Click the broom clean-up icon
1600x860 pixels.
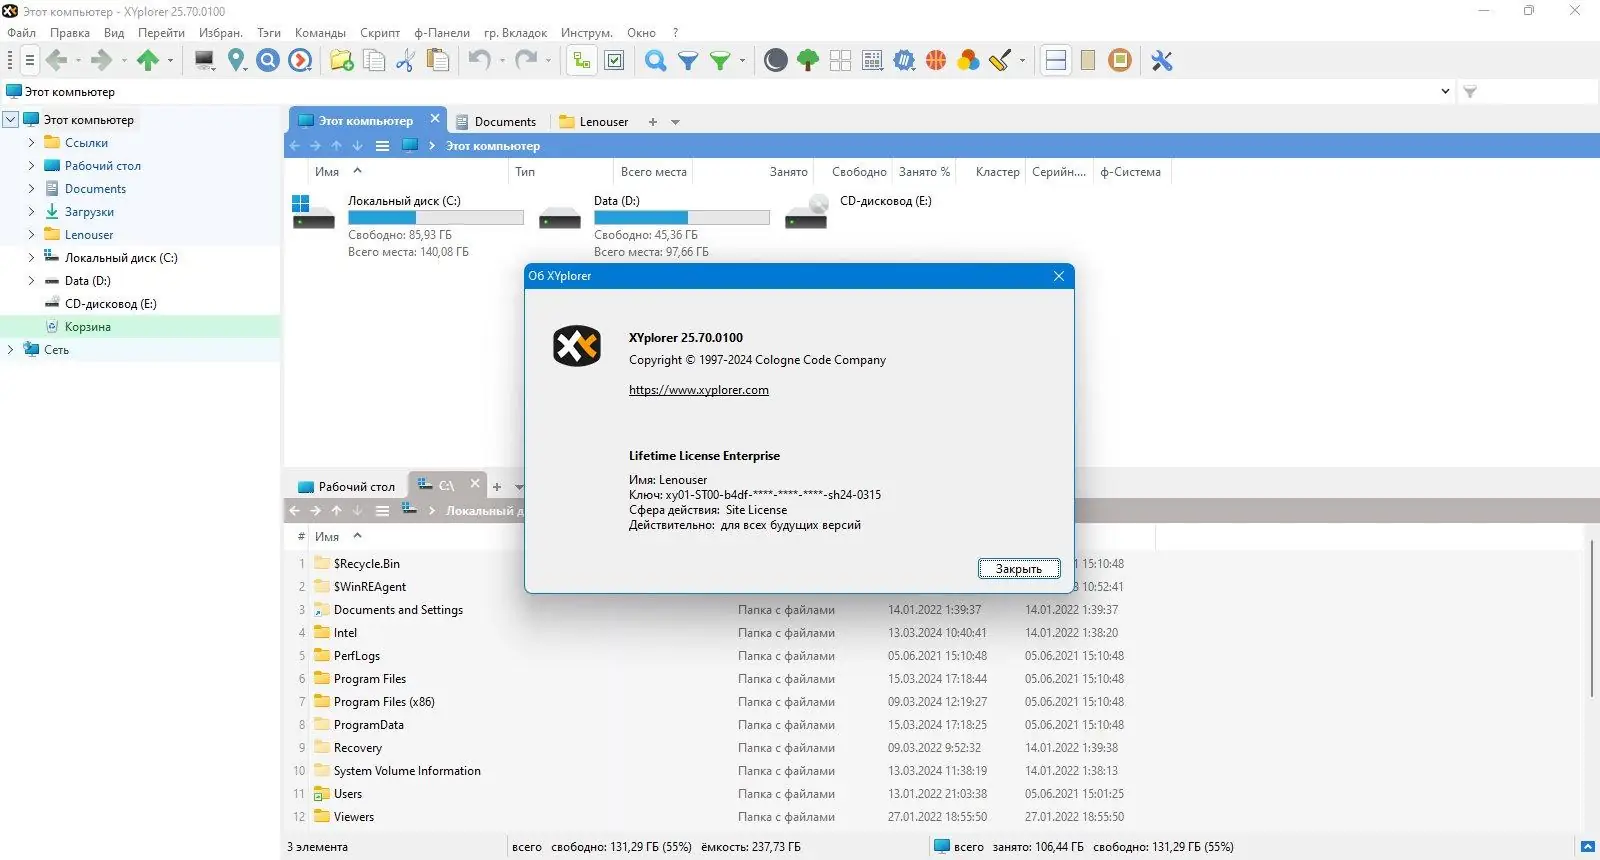1000,61
